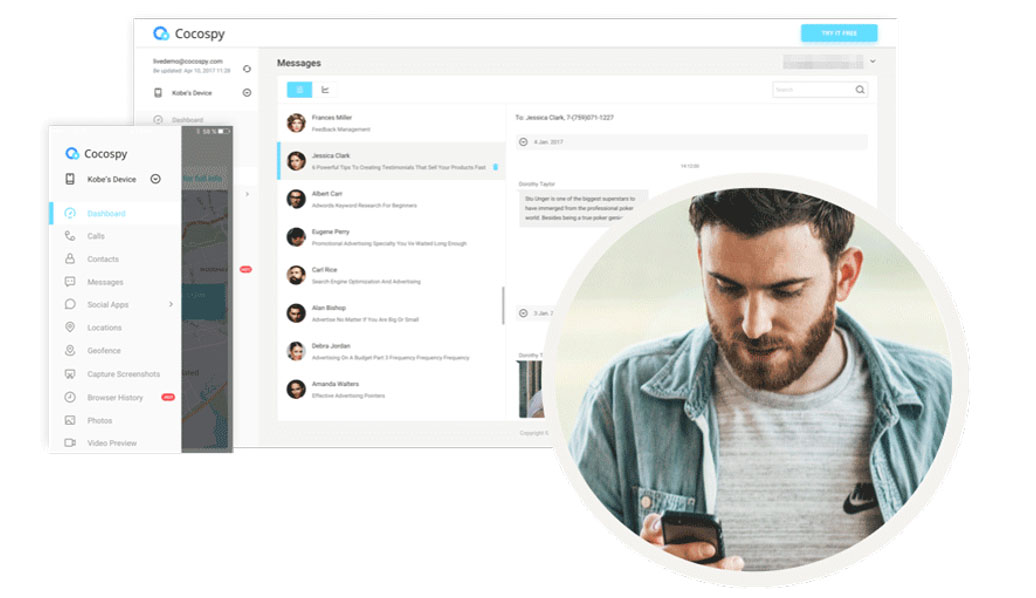Open Amanda Walters' conversation

click(x=392, y=389)
